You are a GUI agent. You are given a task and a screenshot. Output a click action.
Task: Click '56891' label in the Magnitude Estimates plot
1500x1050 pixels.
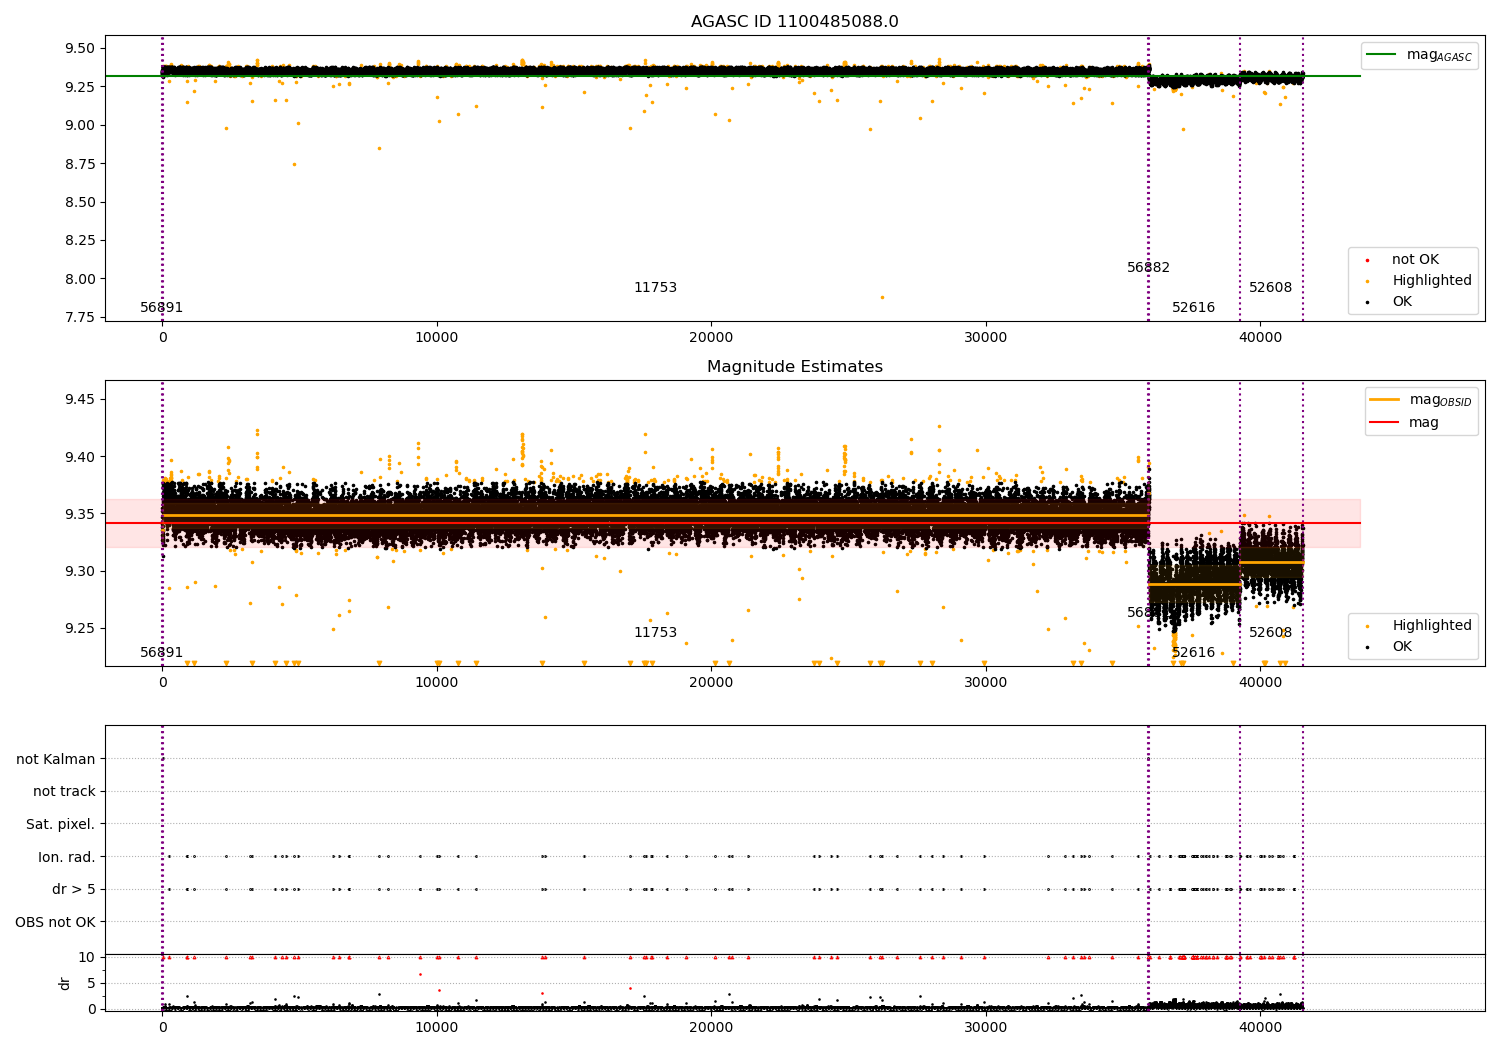162,653
